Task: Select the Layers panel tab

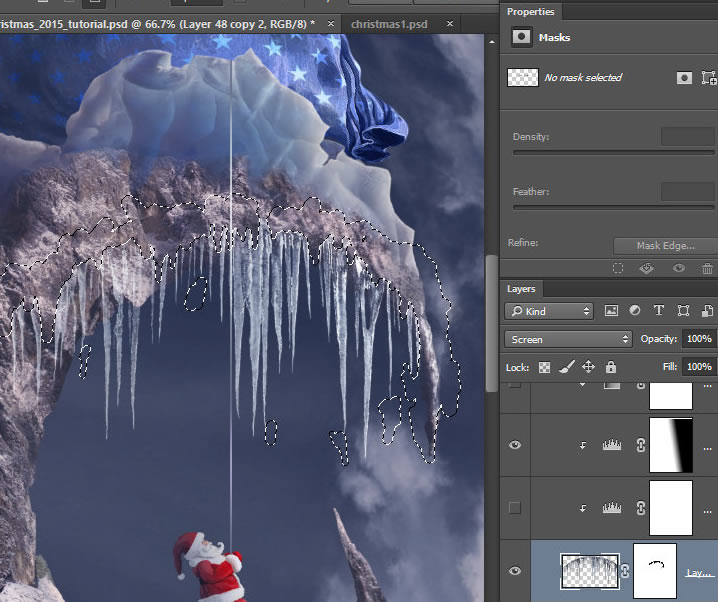Action: click(521, 288)
